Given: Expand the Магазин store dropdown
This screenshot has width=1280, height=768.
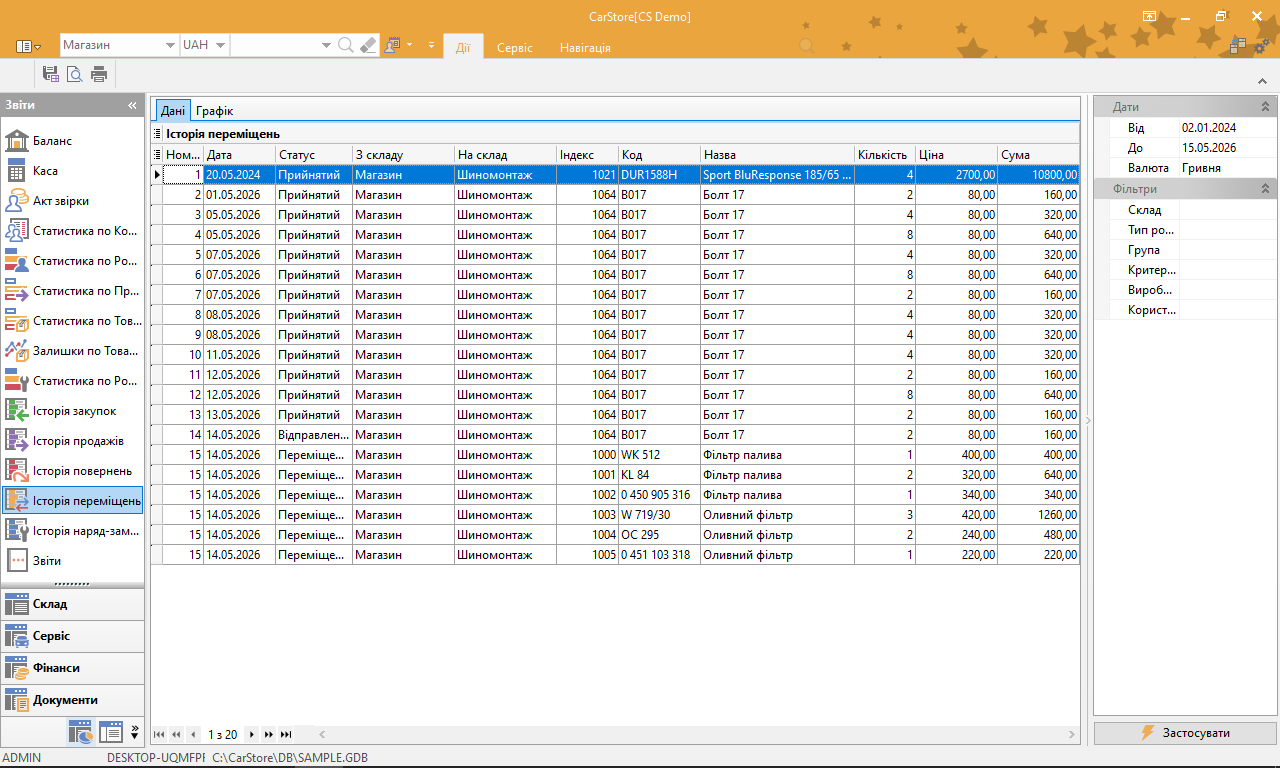Looking at the screenshot, I should coord(169,46).
